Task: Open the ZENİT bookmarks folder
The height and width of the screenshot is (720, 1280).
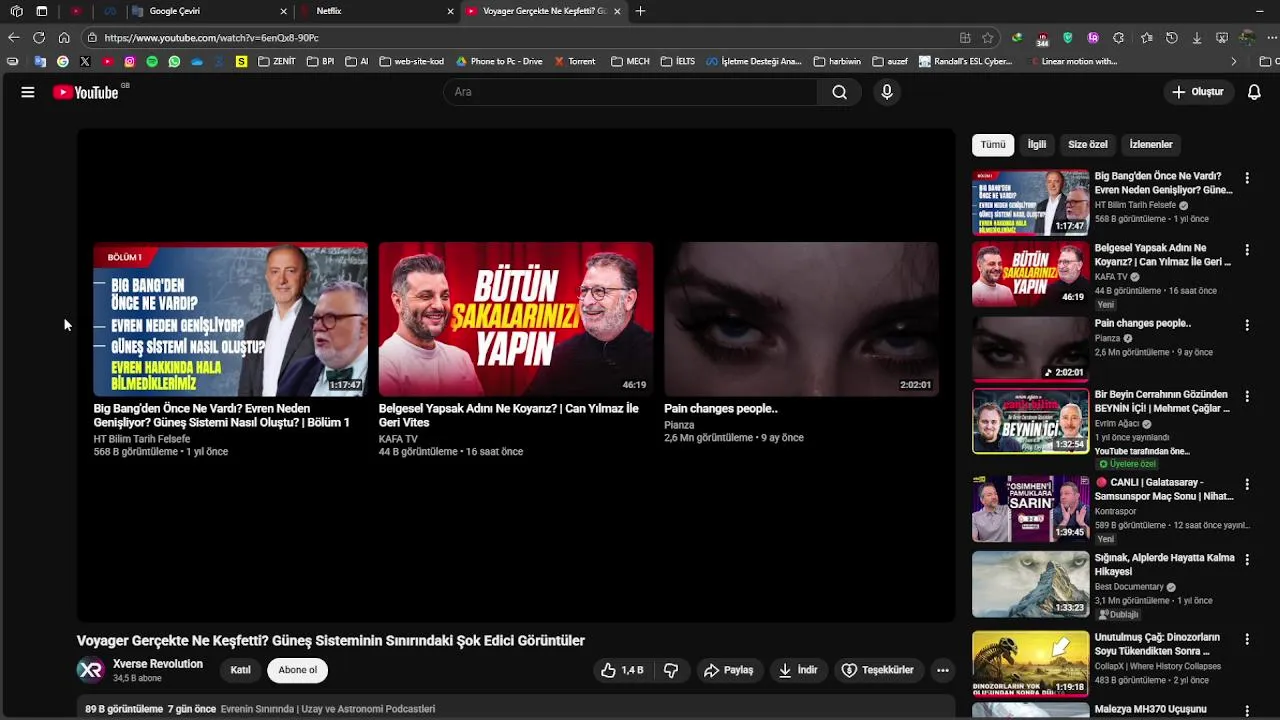Action: [277, 61]
